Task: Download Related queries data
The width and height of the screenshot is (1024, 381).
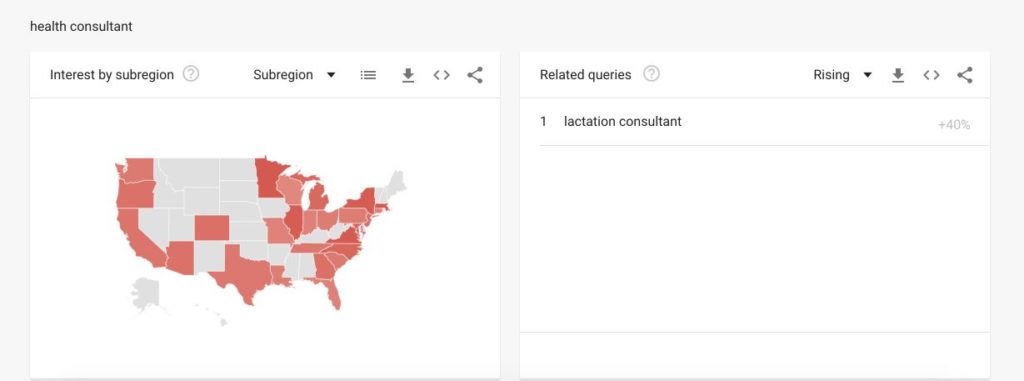Action: [898, 75]
